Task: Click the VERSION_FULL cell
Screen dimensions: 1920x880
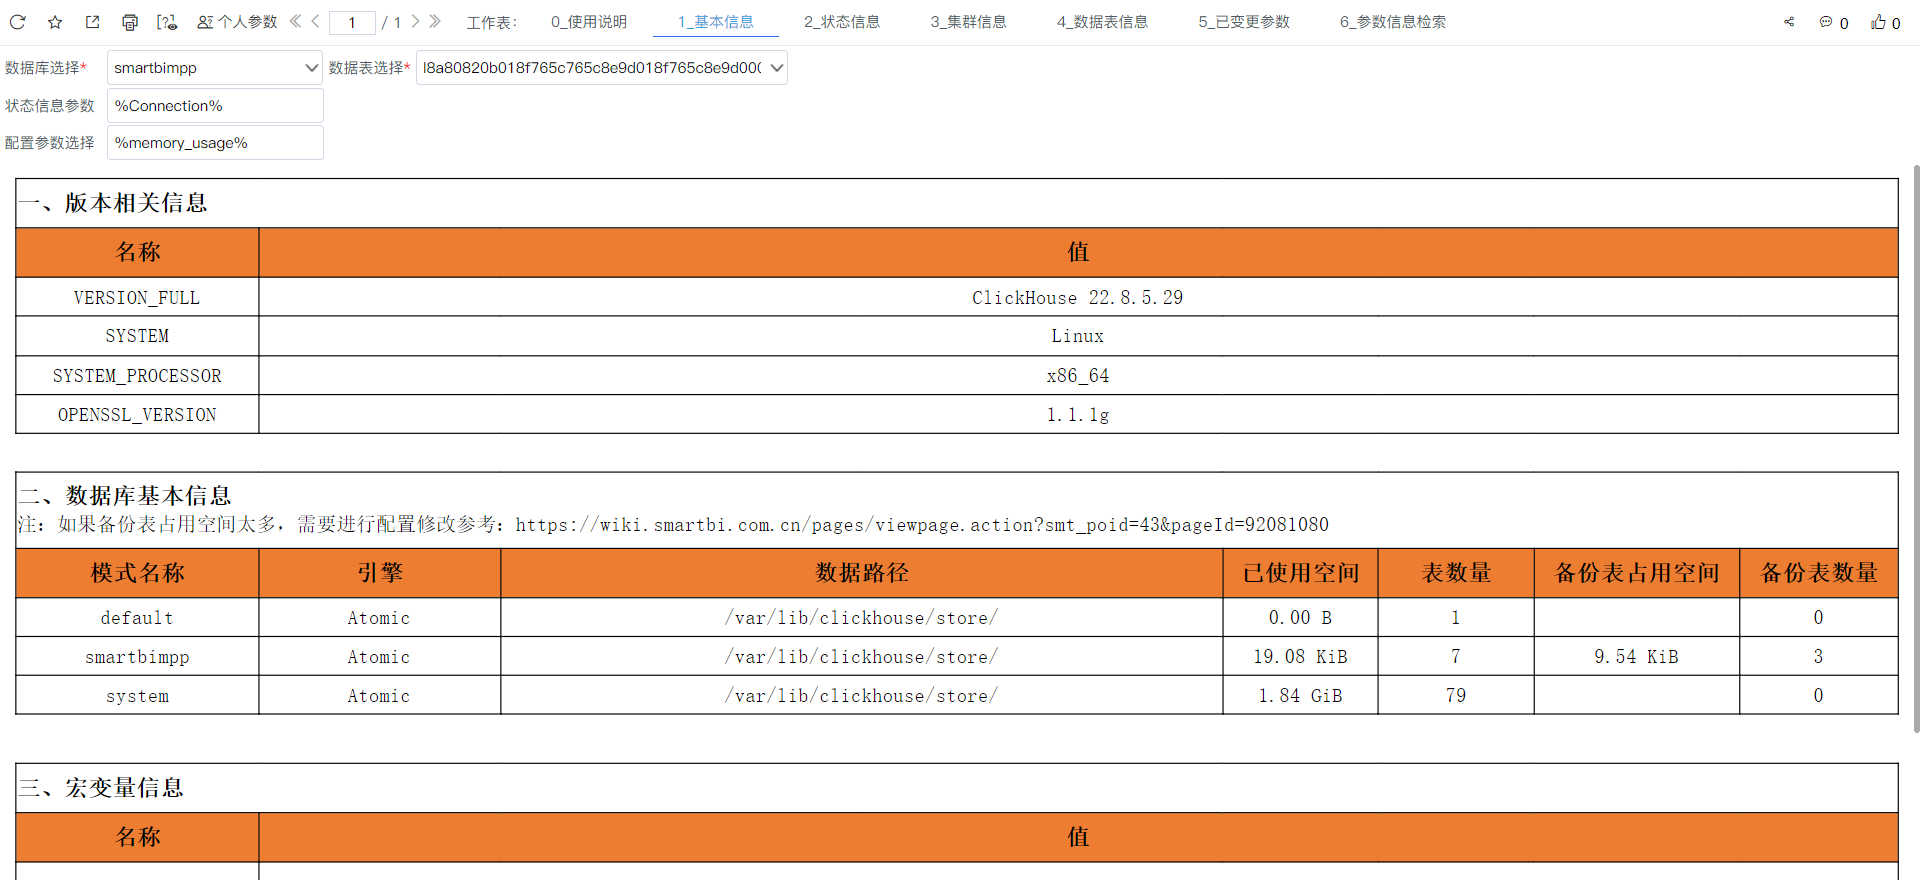Action: [x=137, y=298]
